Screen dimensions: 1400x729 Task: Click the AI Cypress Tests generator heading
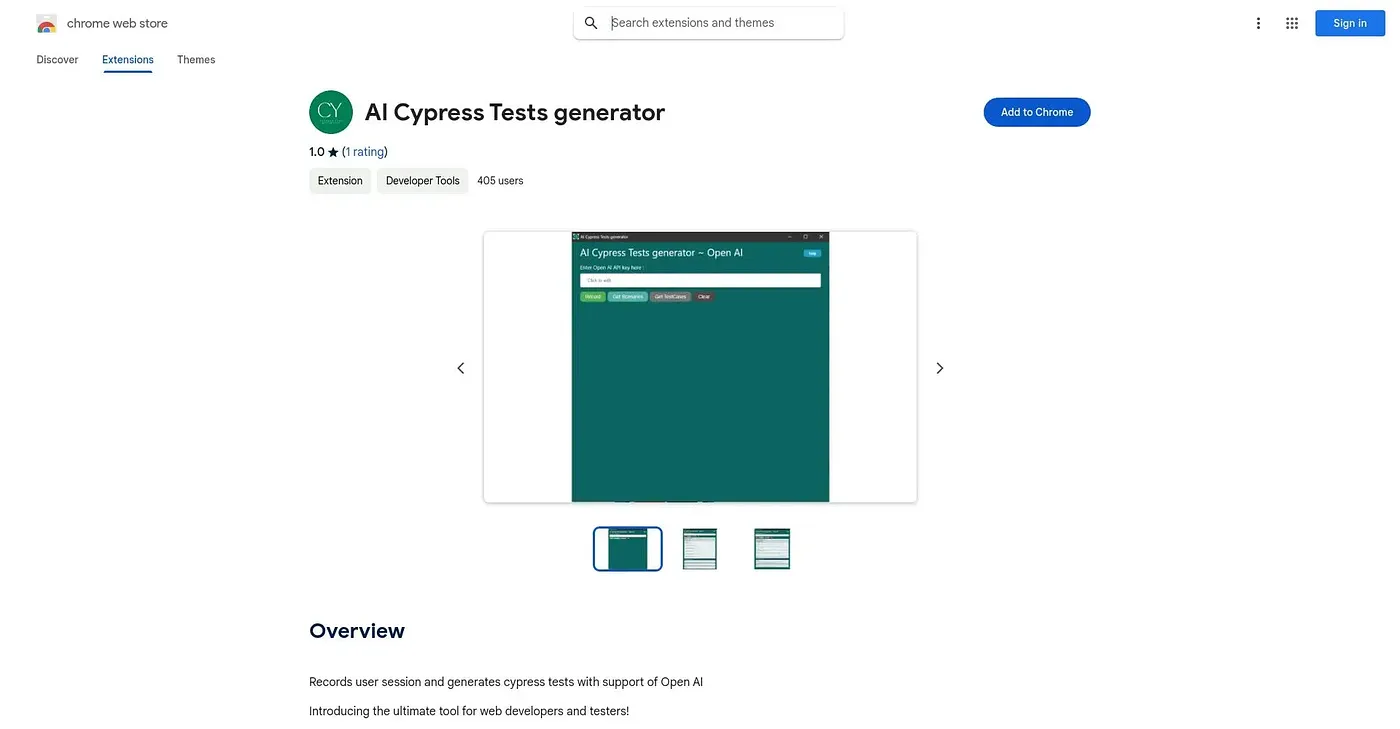click(x=515, y=112)
